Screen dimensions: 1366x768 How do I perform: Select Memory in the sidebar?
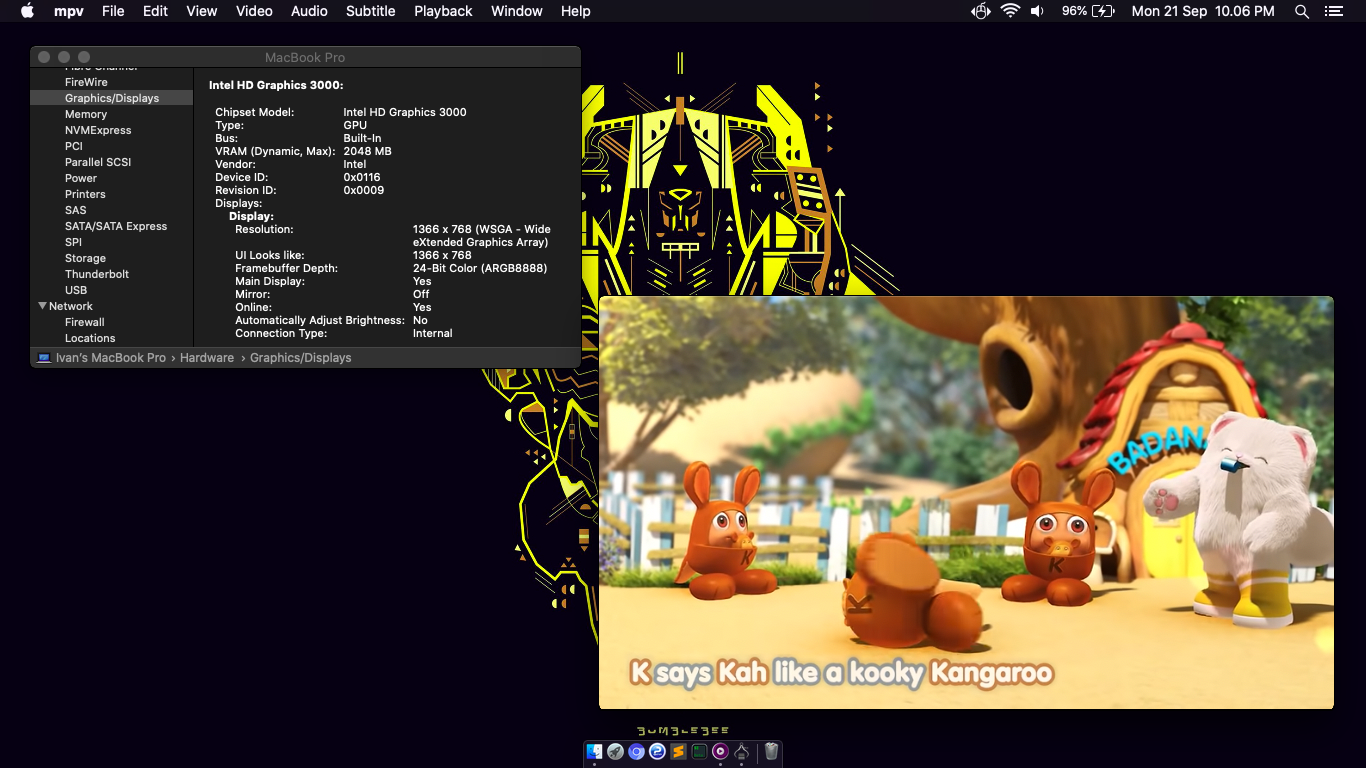pos(86,114)
